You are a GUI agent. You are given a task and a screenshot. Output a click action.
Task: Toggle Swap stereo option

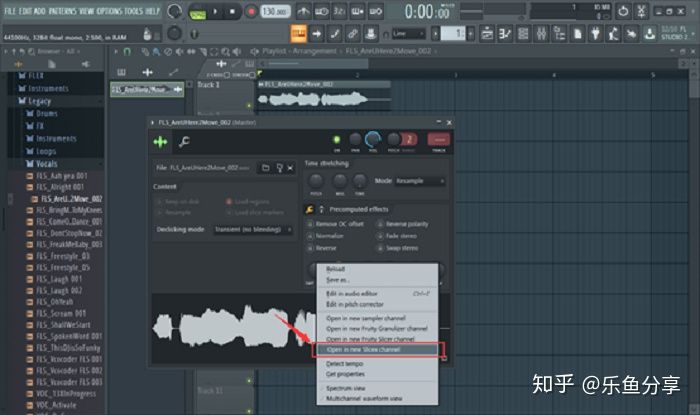point(397,248)
